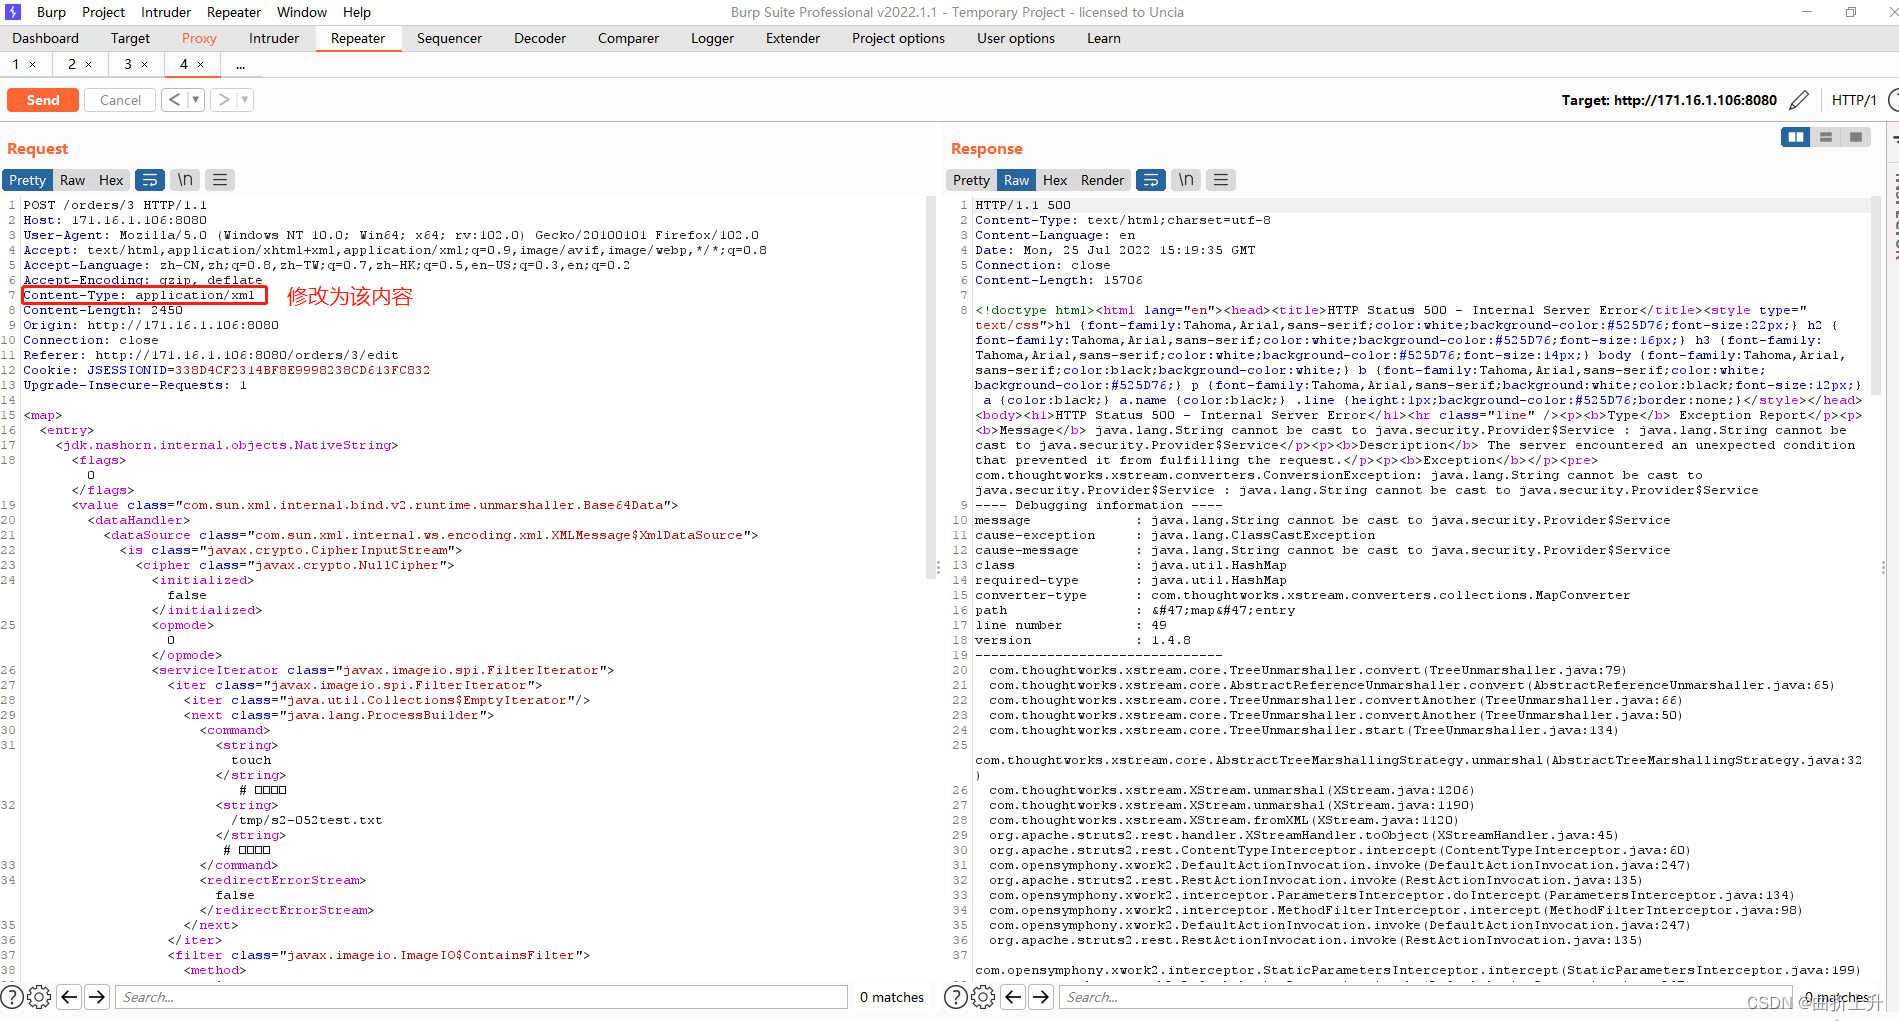
Task: Go back to previous request in history
Action: [175, 99]
